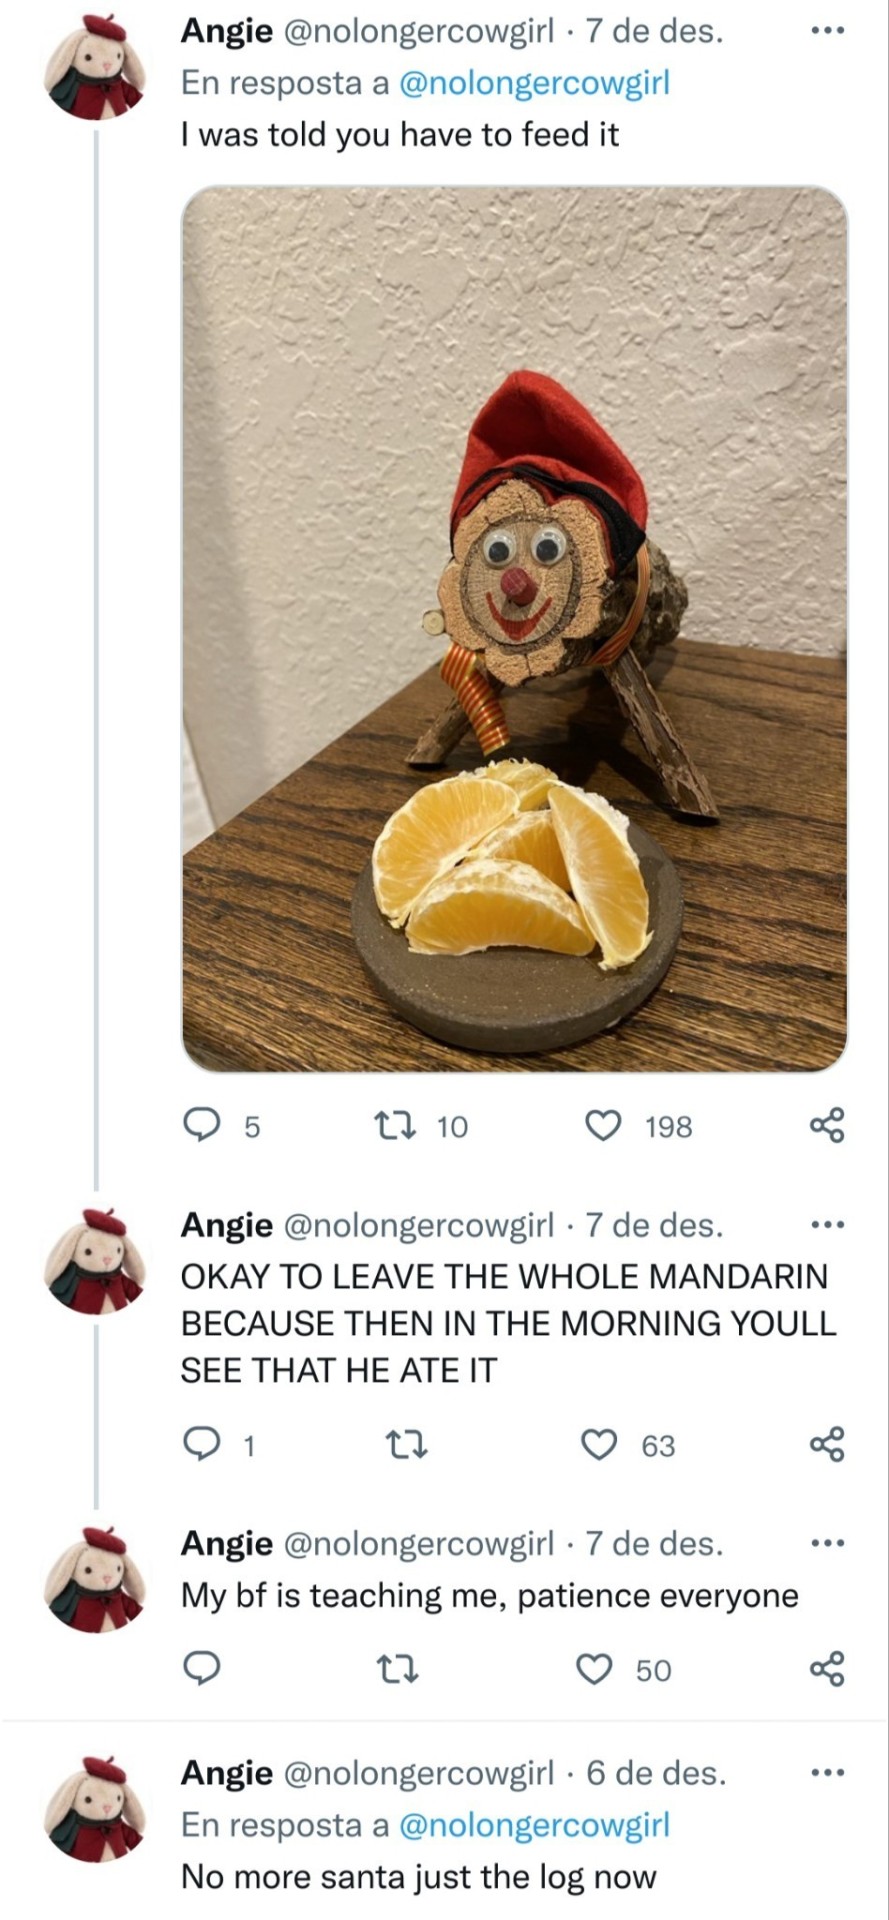
Task: Open the log with mandarin slices photo
Action: click(x=514, y=628)
